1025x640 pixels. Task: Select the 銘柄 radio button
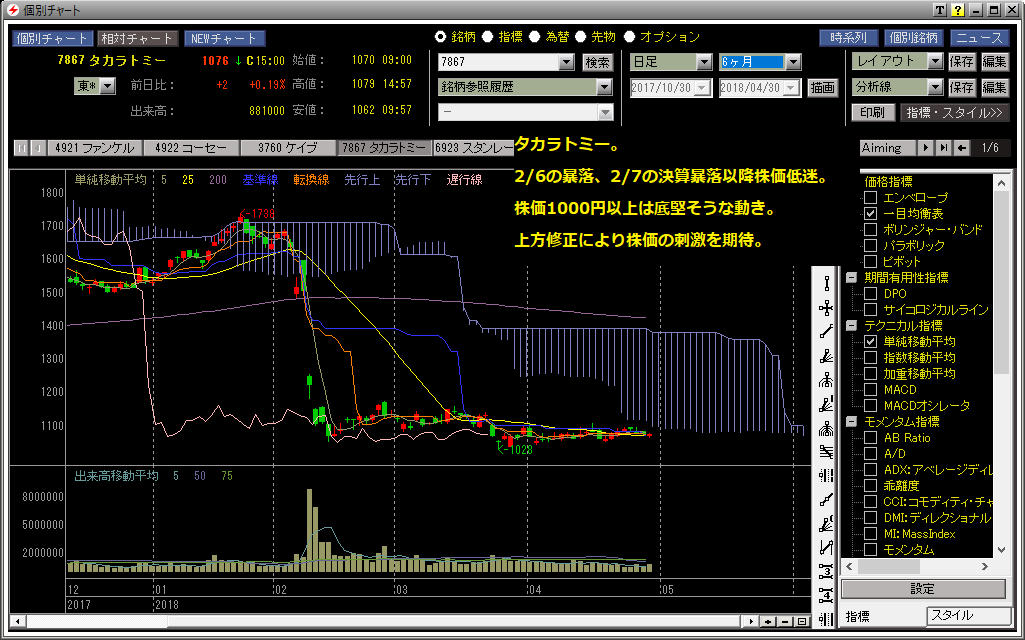[441, 37]
